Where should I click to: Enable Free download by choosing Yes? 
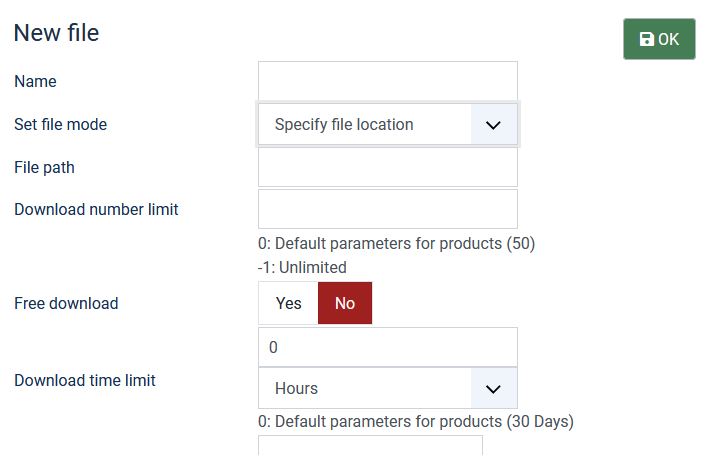pyautogui.click(x=288, y=303)
